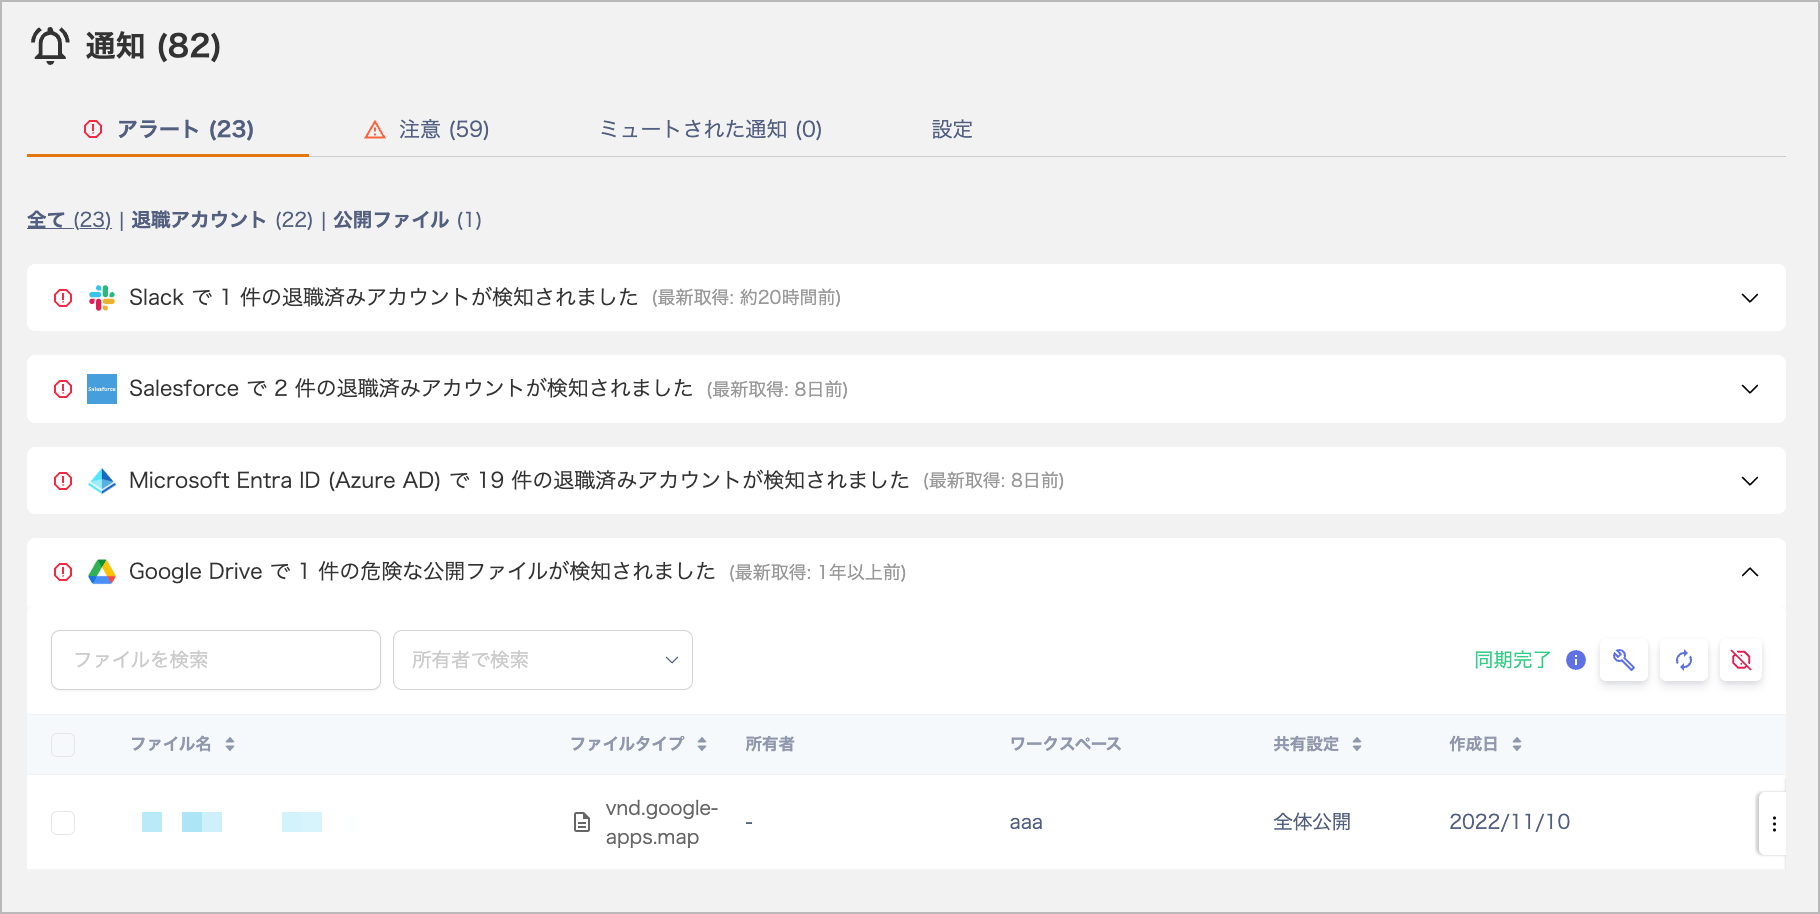Click the Microsoft Entra ID logo icon
The height and width of the screenshot is (914, 1820).
pyautogui.click(x=102, y=481)
